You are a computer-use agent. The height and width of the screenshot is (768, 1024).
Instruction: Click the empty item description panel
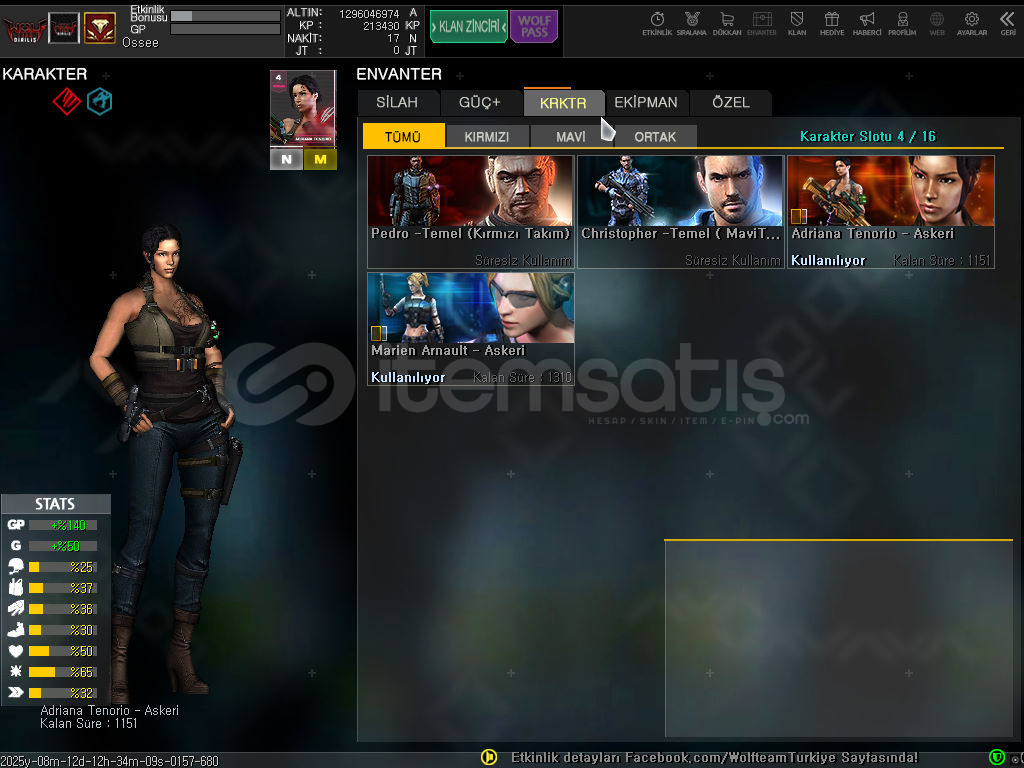click(x=839, y=639)
